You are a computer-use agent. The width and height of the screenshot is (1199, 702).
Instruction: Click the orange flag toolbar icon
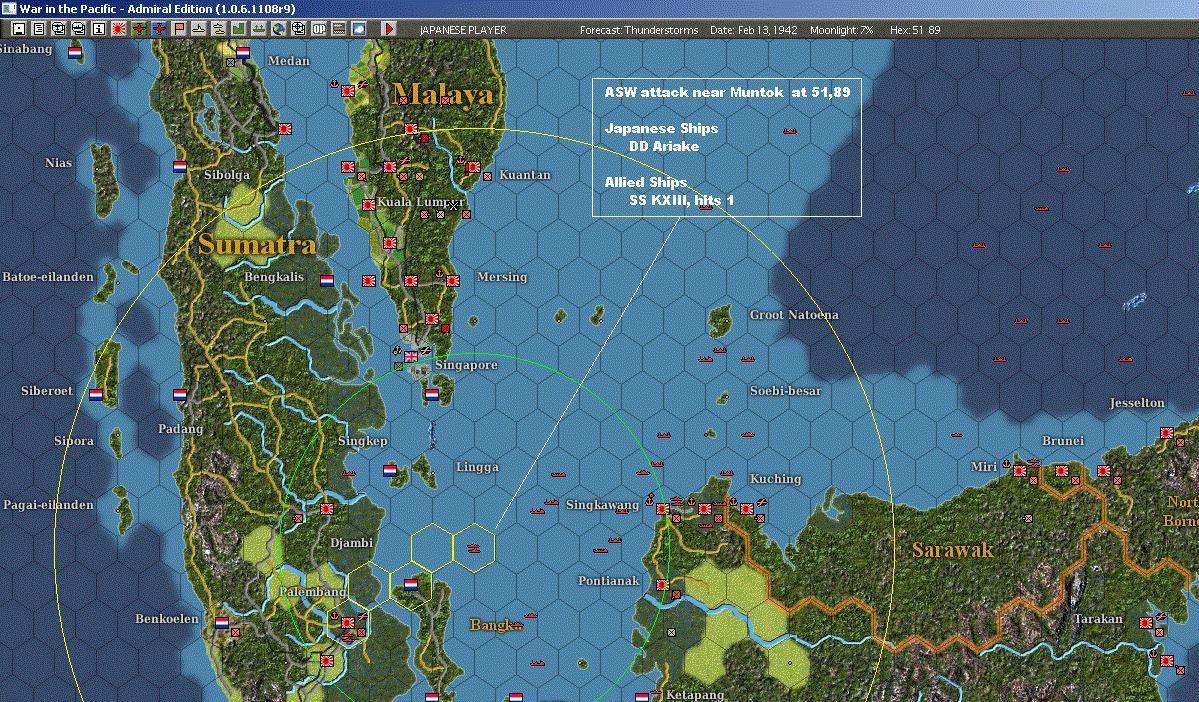coord(179,29)
